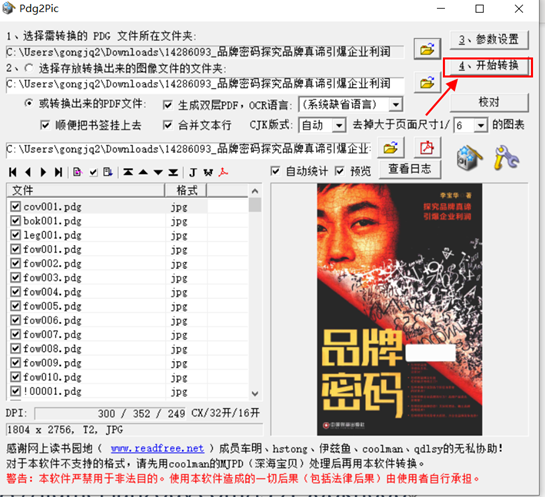
Task: Click the checkmark toolbar icon
Action: tap(93, 172)
